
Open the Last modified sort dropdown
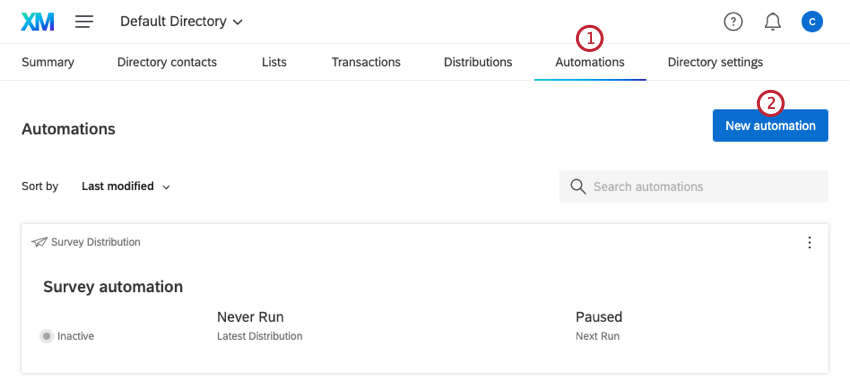pyautogui.click(x=126, y=186)
